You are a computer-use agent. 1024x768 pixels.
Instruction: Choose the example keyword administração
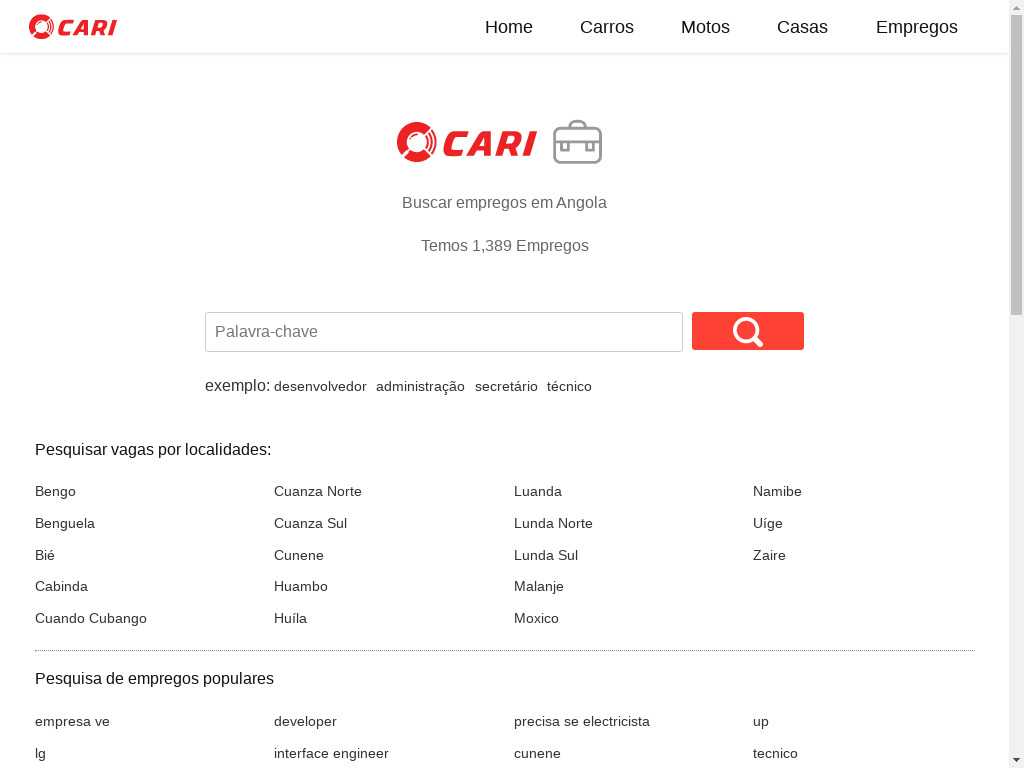point(420,387)
